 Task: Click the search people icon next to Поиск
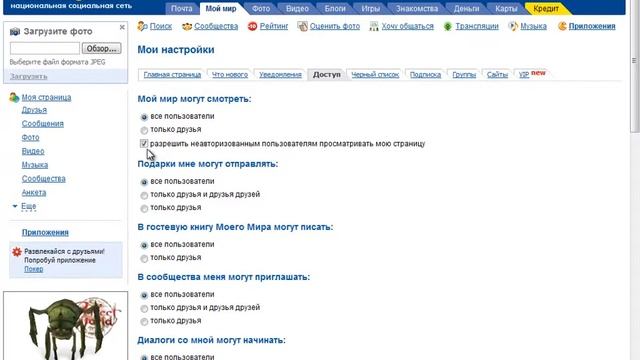pyautogui.click(x=142, y=26)
